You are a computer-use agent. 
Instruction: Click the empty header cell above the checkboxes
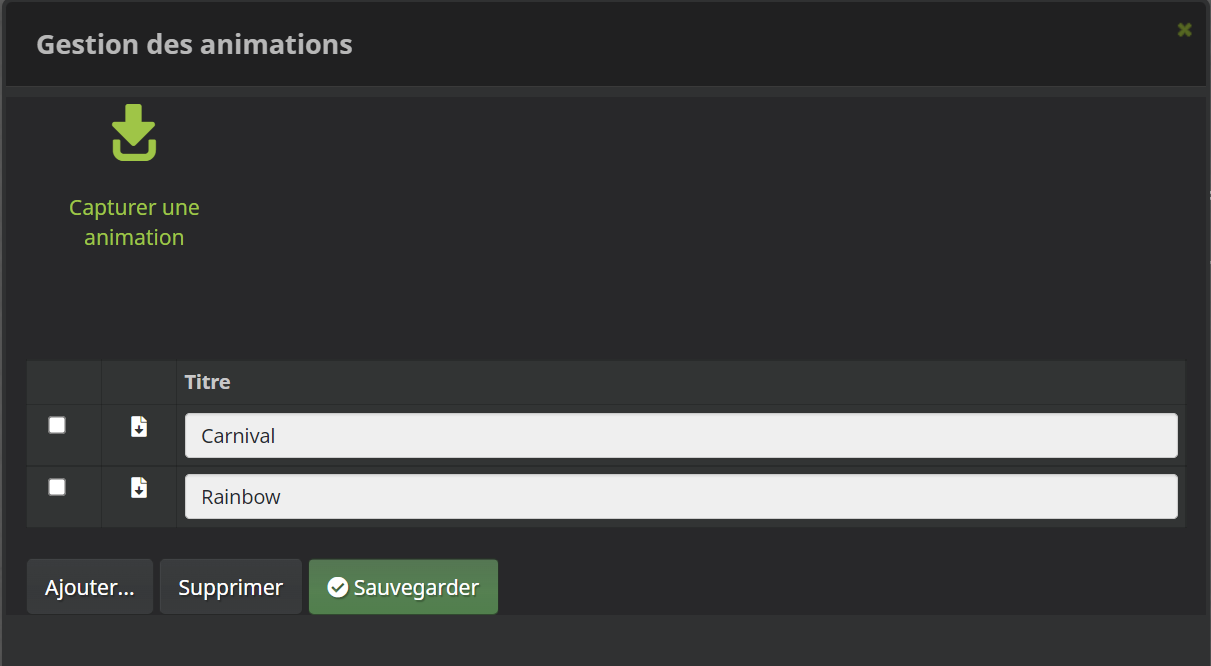point(64,383)
